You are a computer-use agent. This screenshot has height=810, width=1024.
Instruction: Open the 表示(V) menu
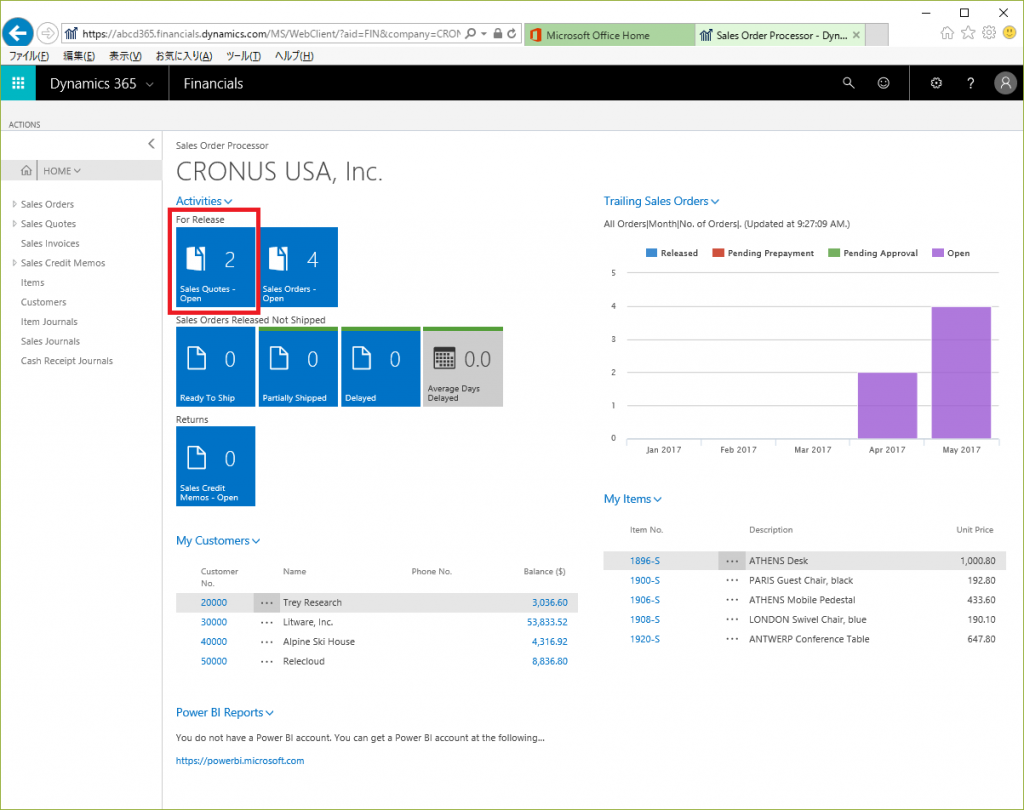[x=125, y=56]
